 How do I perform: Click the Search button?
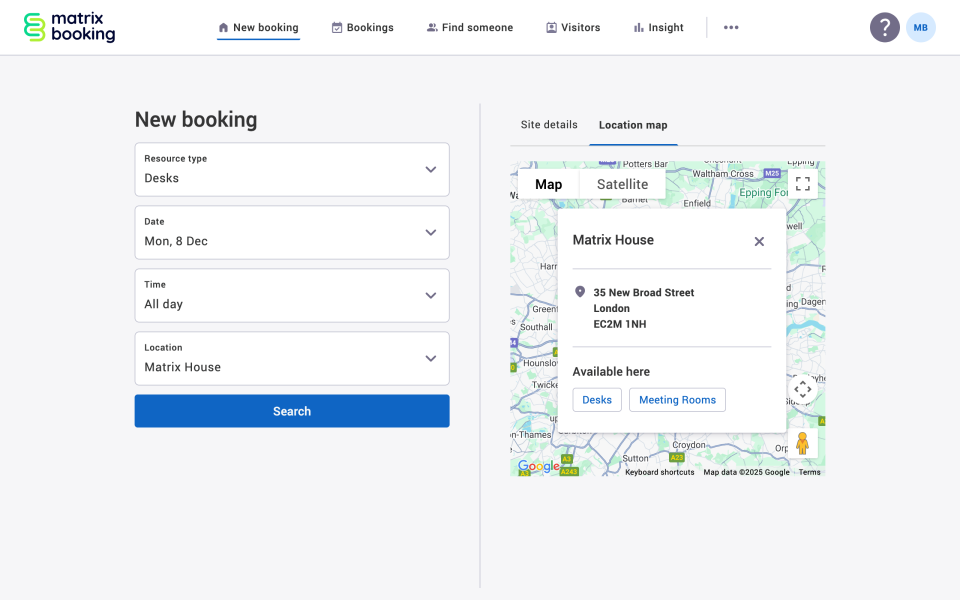click(291, 410)
